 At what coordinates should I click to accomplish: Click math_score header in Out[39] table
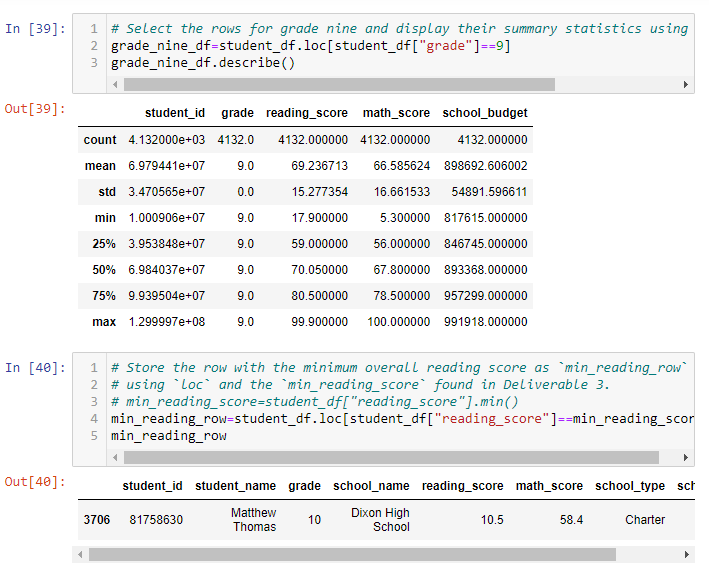click(x=396, y=113)
